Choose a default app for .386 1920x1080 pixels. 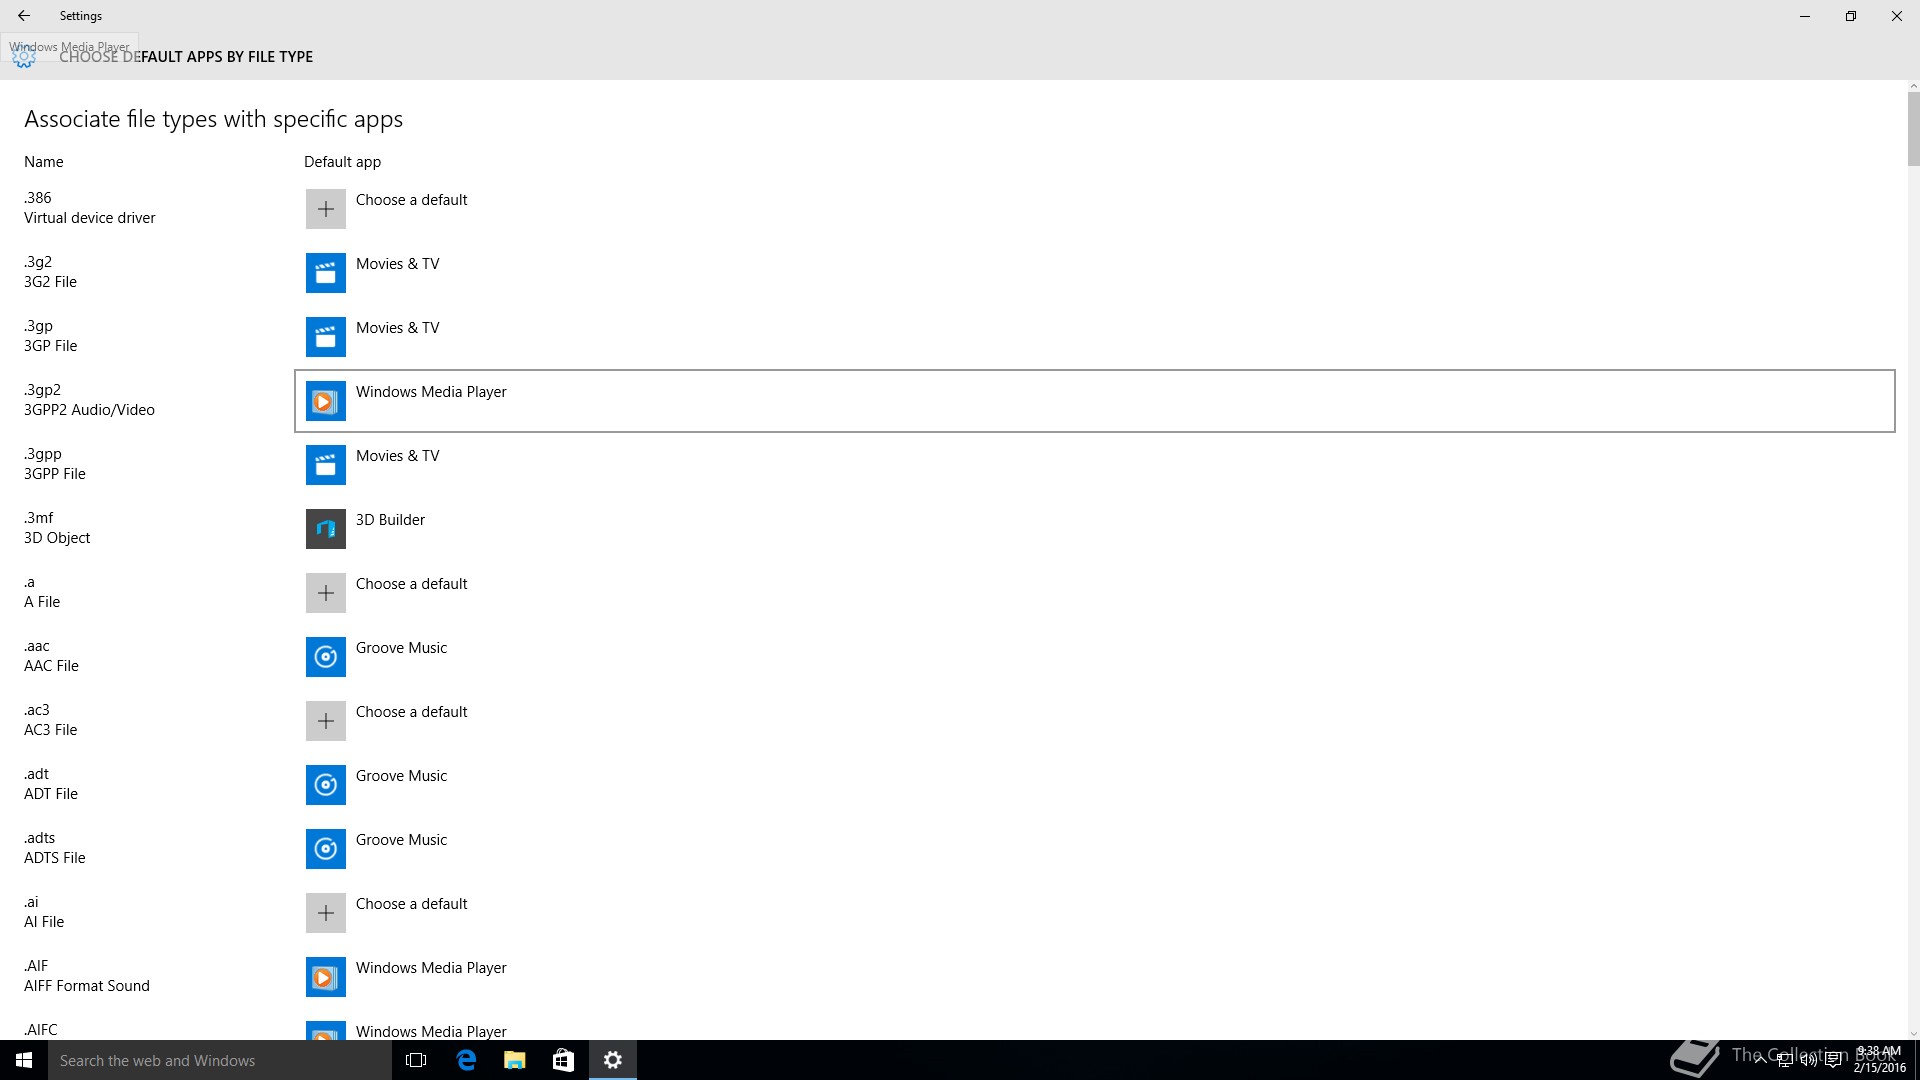tap(1095, 209)
